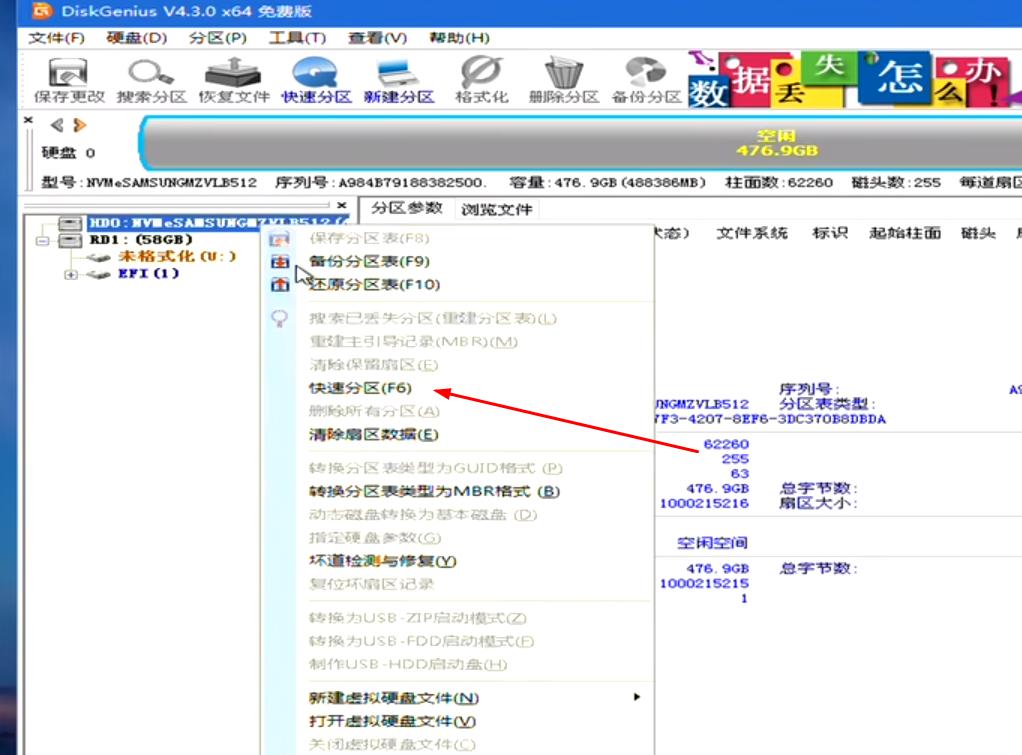Select 打开虚拟硬盘文件(V) menu entry
1022x755 pixels.
click(x=392, y=722)
